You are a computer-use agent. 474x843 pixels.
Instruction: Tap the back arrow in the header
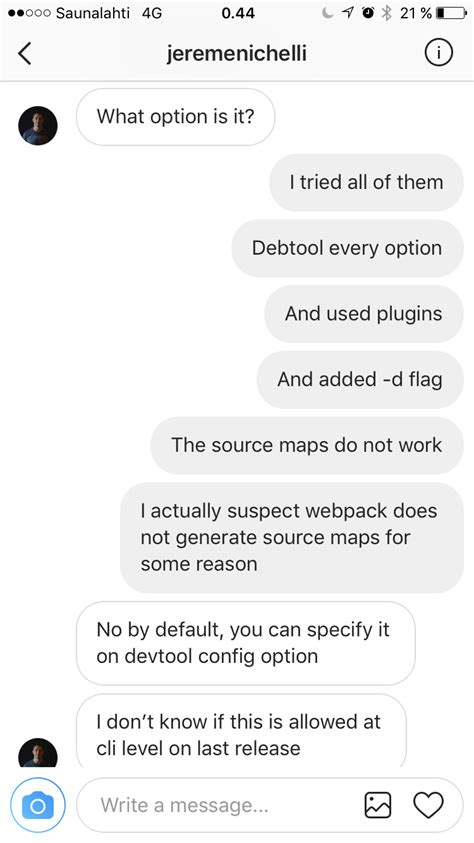pyautogui.click(x=25, y=53)
